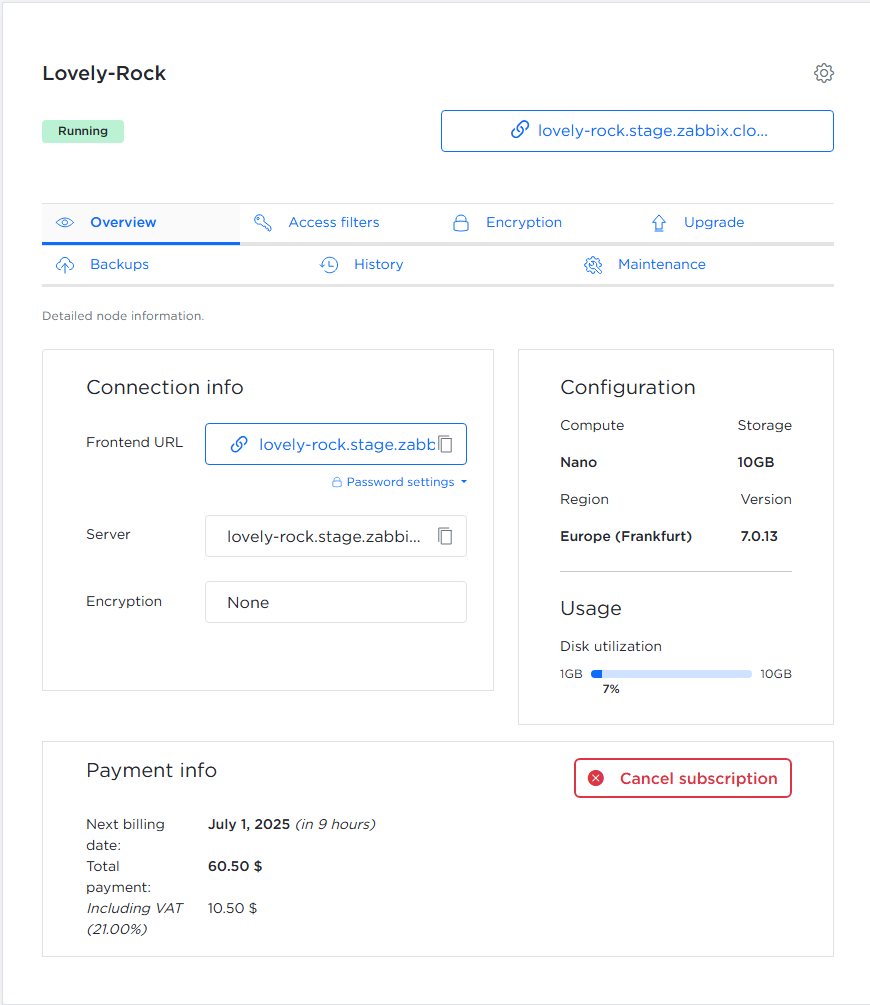Click the chain link icon in Frontend URL field
Screen dimensions: 870x1005
[239, 445]
